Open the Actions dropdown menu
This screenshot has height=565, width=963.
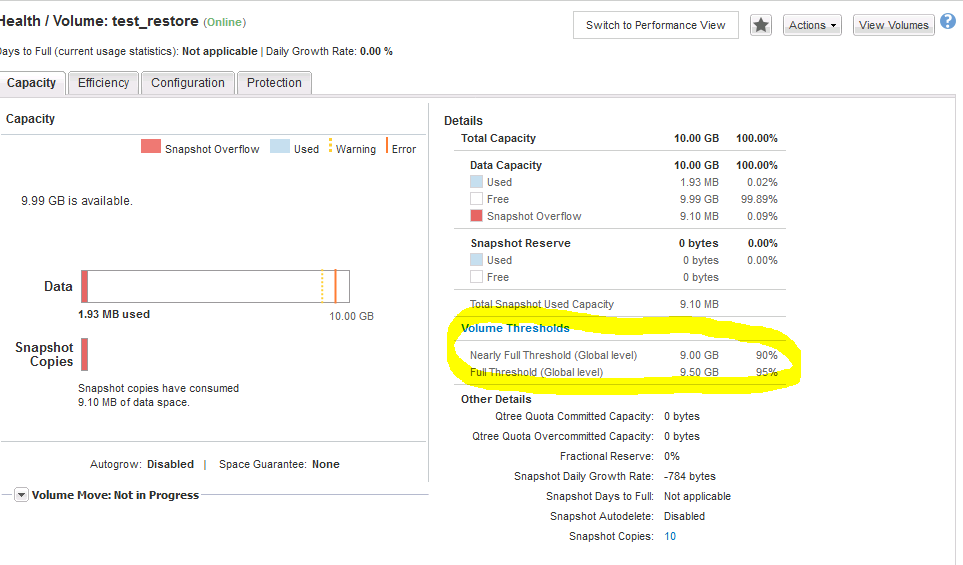(x=812, y=25)
